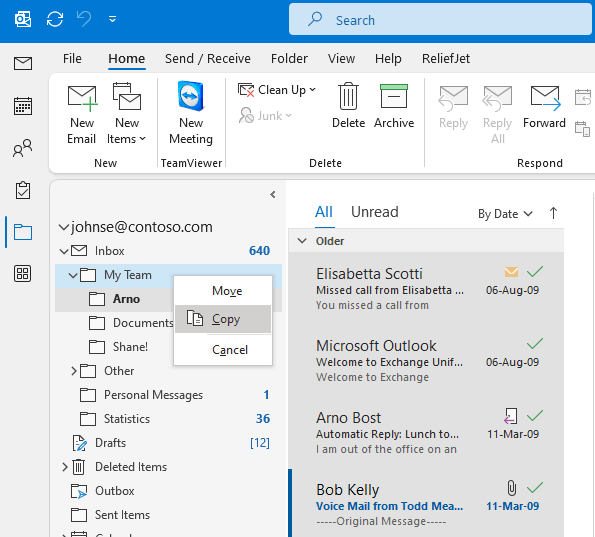Open the Microsoft Outlook welcome message
Viewport: 595px width, 537px height.
coord(426,361)
